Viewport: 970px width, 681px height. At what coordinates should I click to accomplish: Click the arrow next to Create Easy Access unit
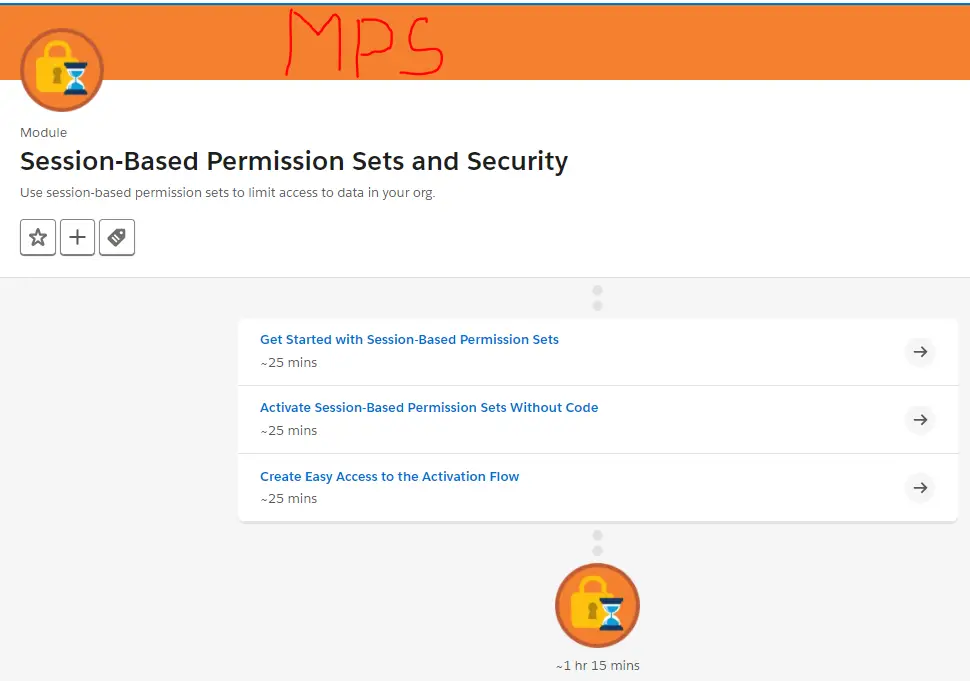pyautogui.click(x=920, y=488)
